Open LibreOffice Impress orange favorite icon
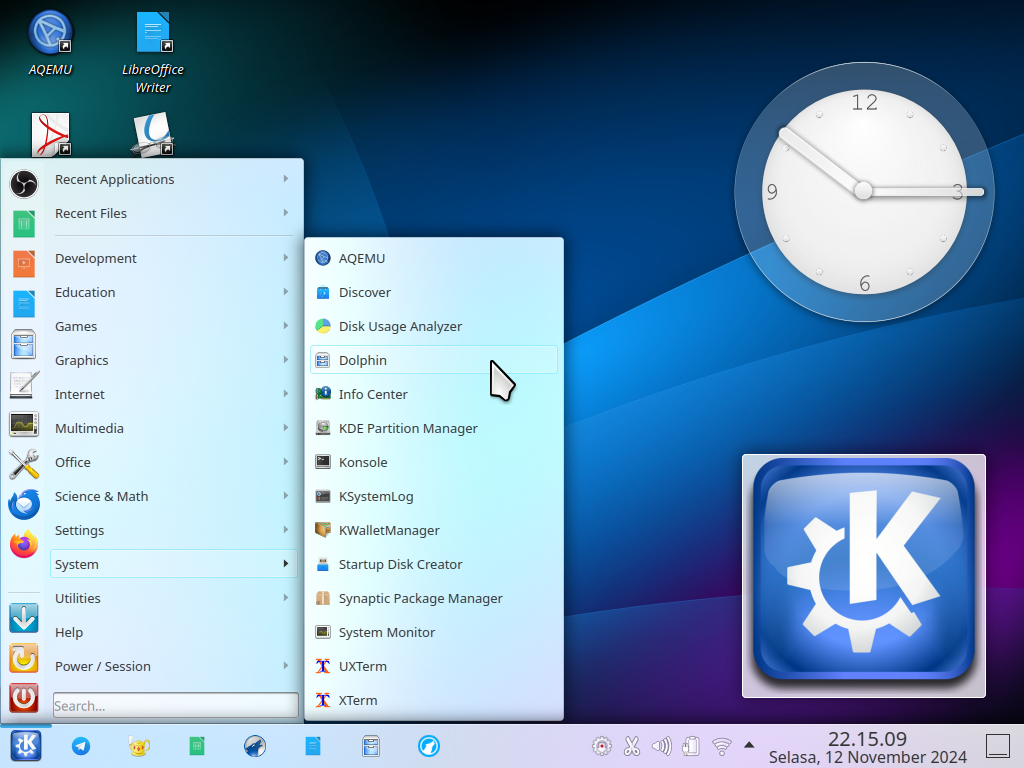Screen dimensions: 1024x768 (24, 264)
